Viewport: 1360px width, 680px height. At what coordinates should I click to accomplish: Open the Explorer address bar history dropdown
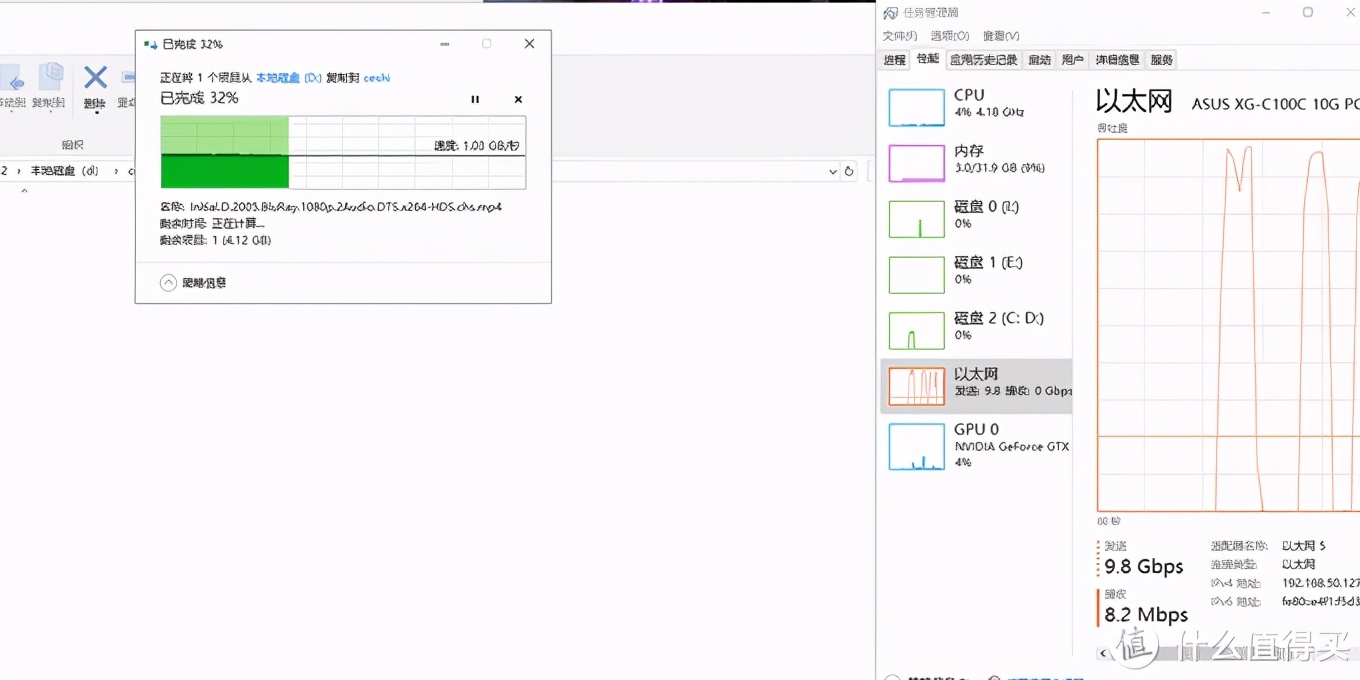[x=833, y=171]
